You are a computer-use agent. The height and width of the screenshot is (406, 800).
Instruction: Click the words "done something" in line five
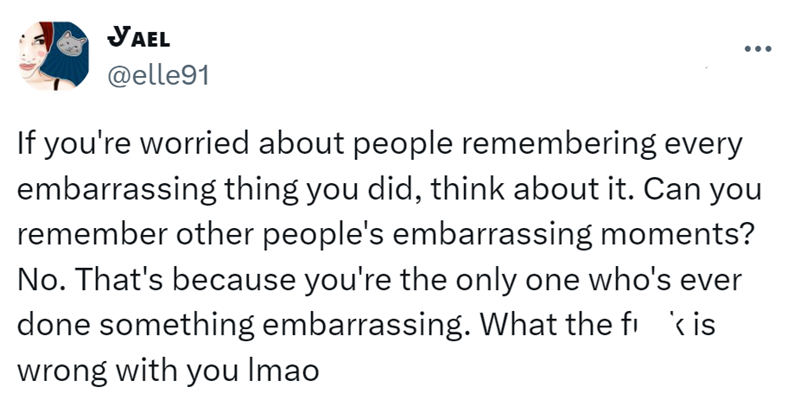pyautogui.click(x=136, y=325)
